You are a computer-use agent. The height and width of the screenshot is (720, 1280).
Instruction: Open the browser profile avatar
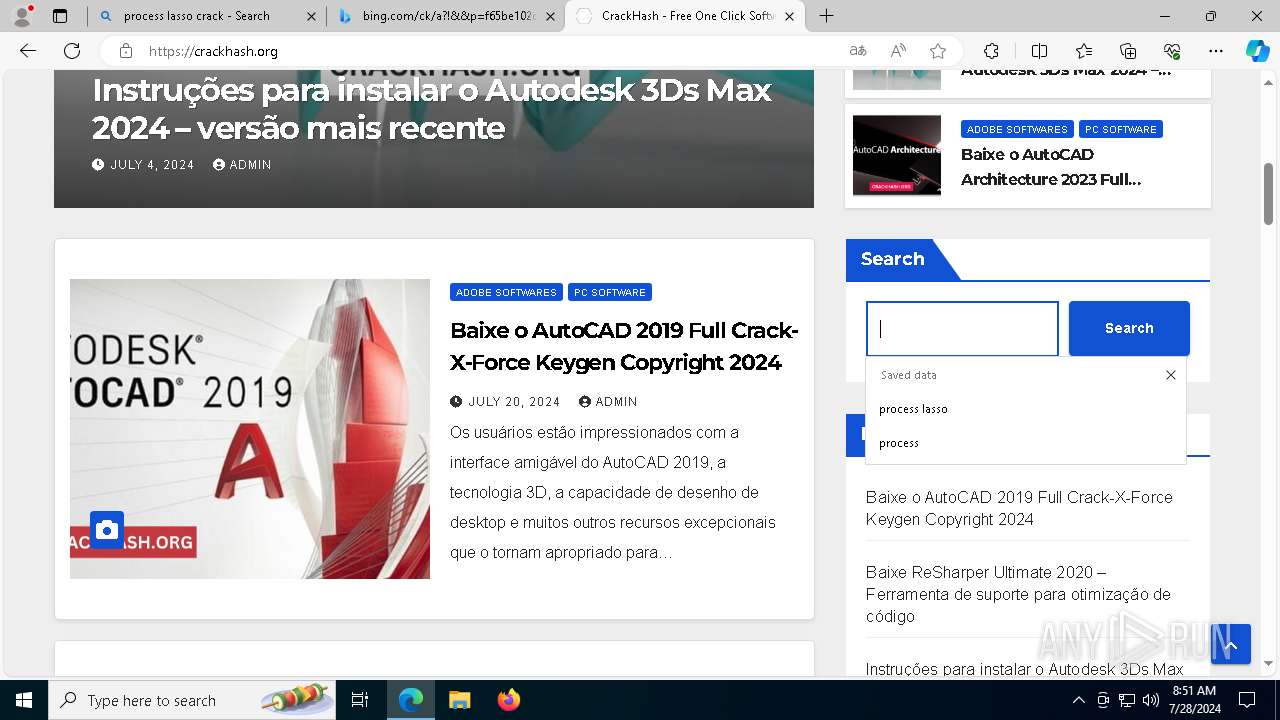[x=22, y=16]
